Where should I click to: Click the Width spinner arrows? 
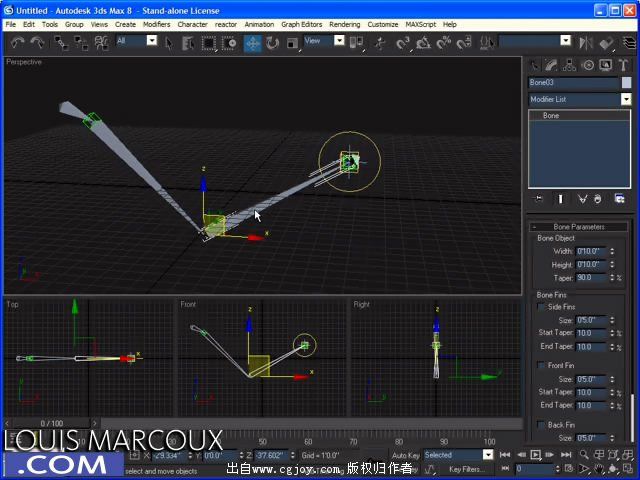[x=612, y=251]
